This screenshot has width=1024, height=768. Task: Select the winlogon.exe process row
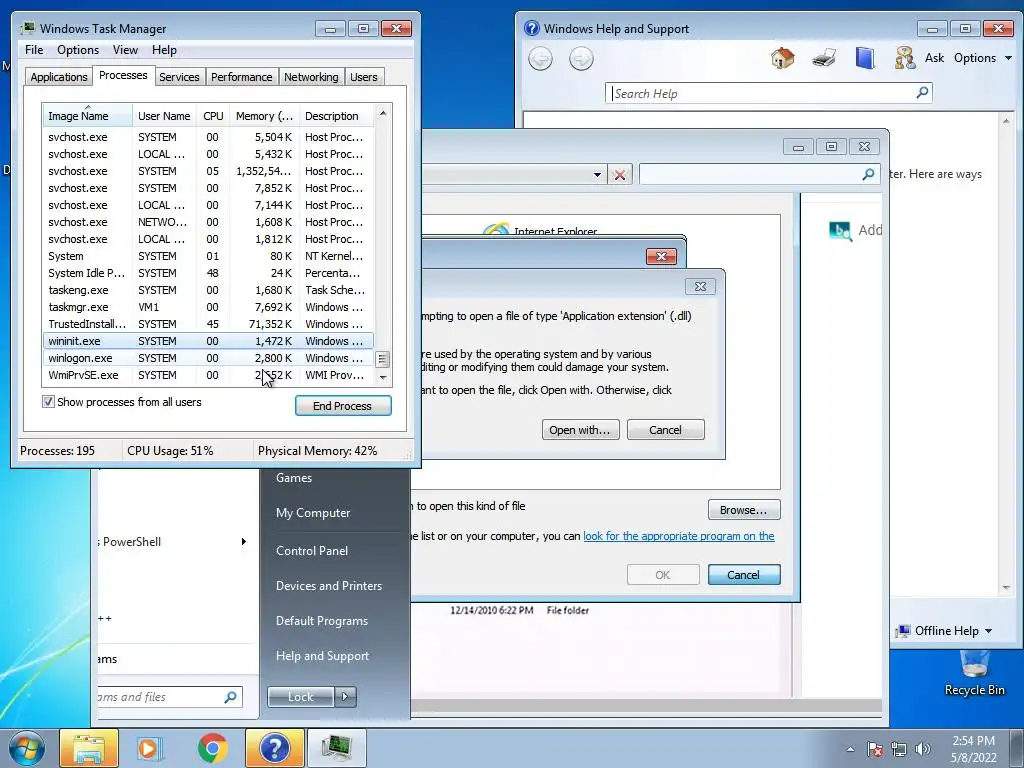click(208, 358)
